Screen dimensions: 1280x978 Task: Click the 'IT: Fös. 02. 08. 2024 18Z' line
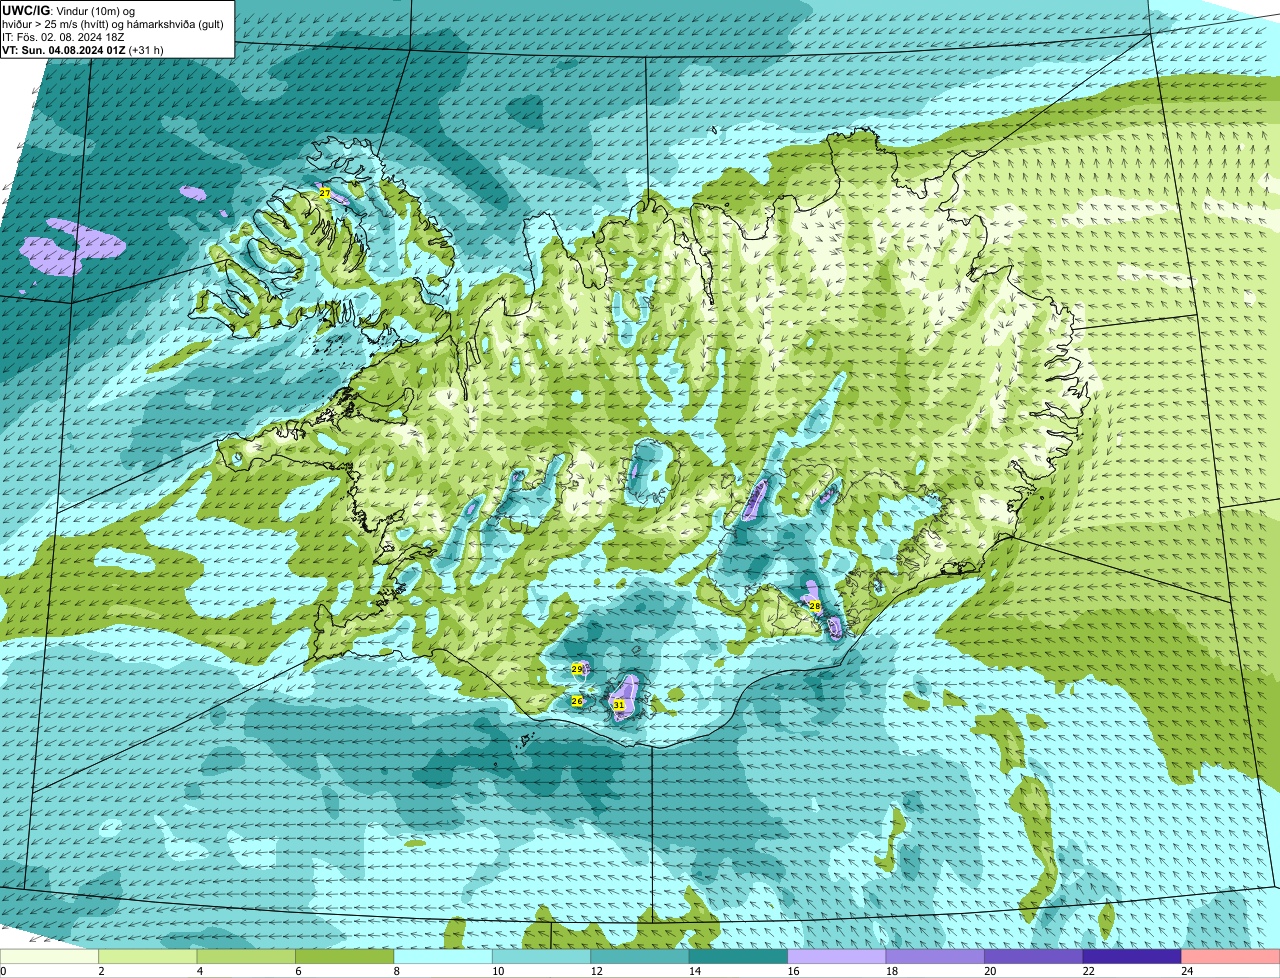point(63,36)
